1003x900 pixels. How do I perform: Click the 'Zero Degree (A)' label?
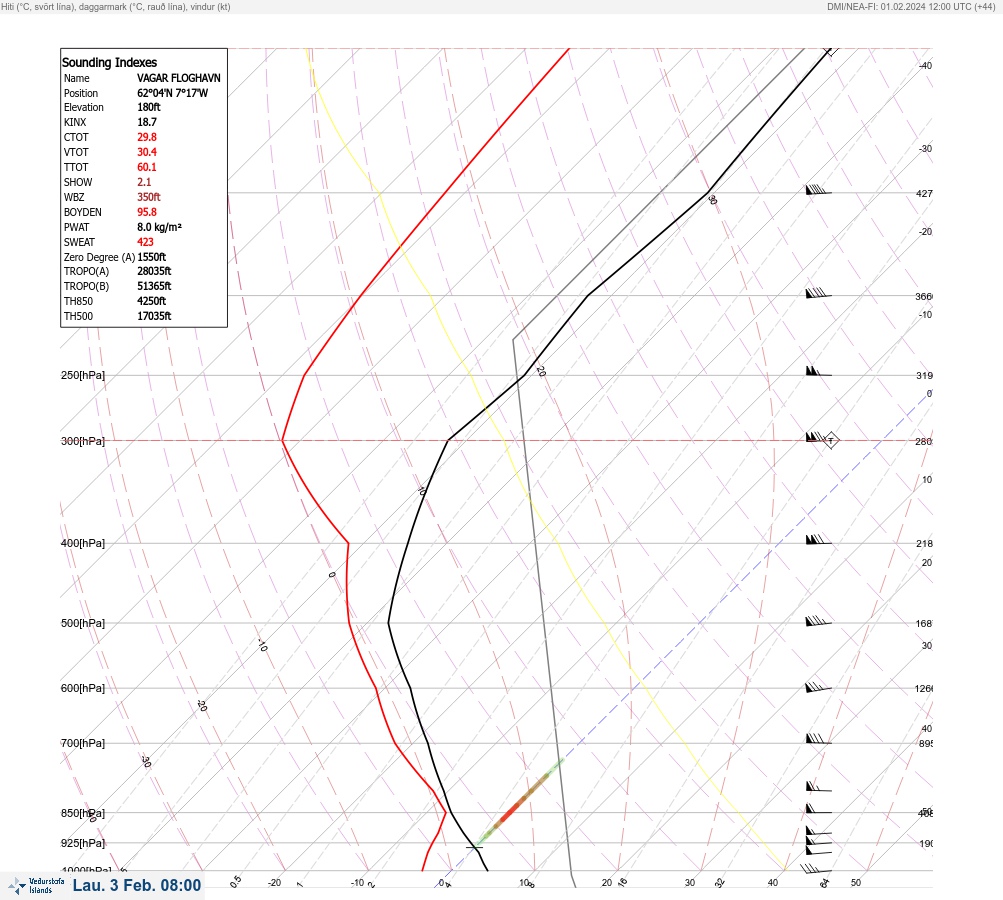pos(99,257)
